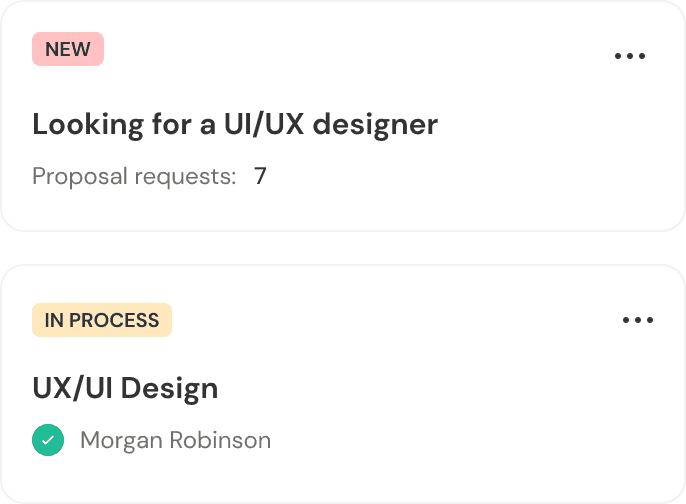Click the pink NEW status badge
The image size is (686, 504).
pos(68,49)
